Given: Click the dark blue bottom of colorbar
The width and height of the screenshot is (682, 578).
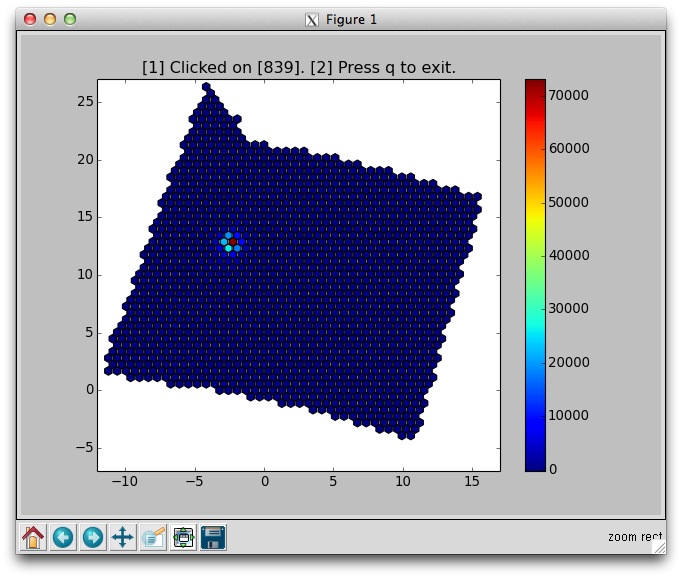Looking at the screenshot, I should pyautogui.click(x=536, y=463).
